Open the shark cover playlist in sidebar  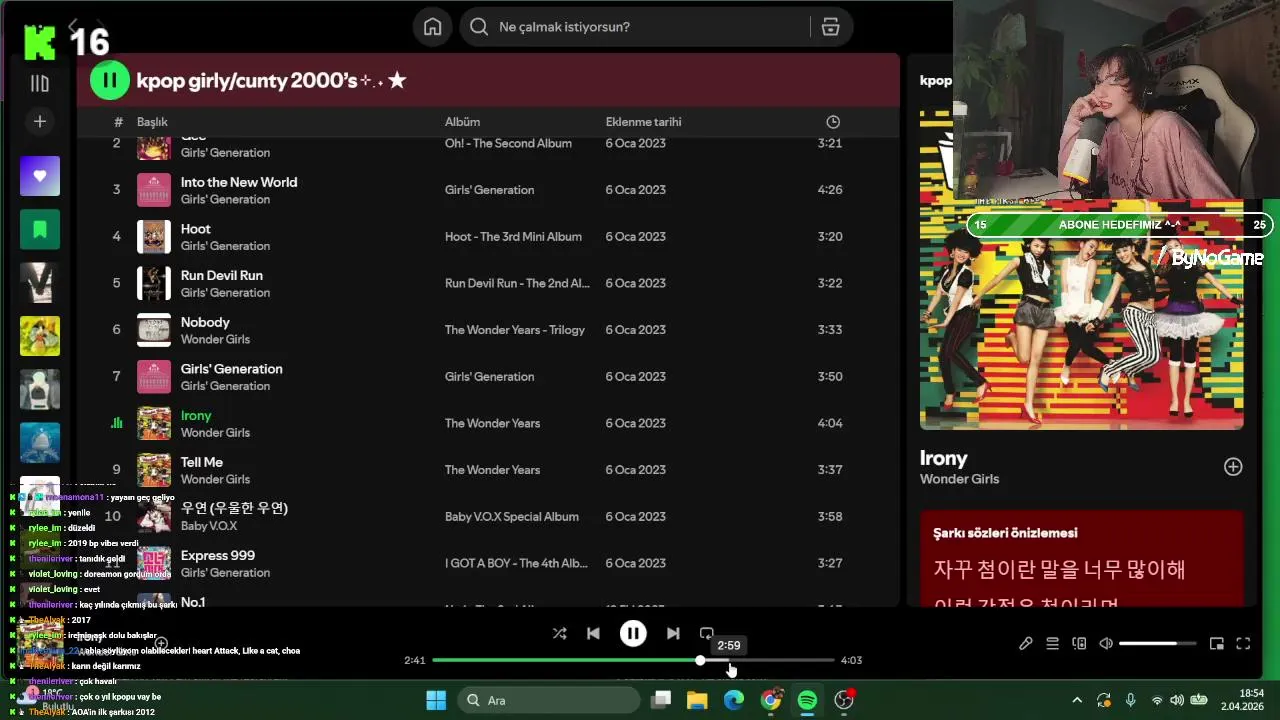(x=40, y=443)
